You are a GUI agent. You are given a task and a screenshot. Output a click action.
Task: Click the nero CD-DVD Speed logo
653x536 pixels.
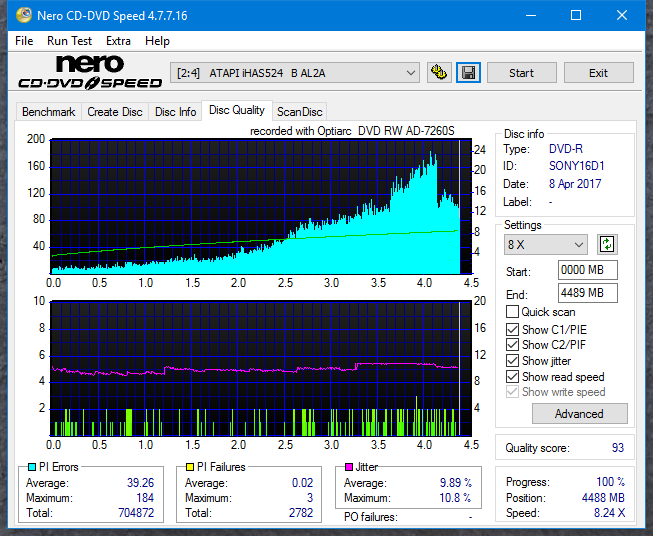tap(90, 72)
